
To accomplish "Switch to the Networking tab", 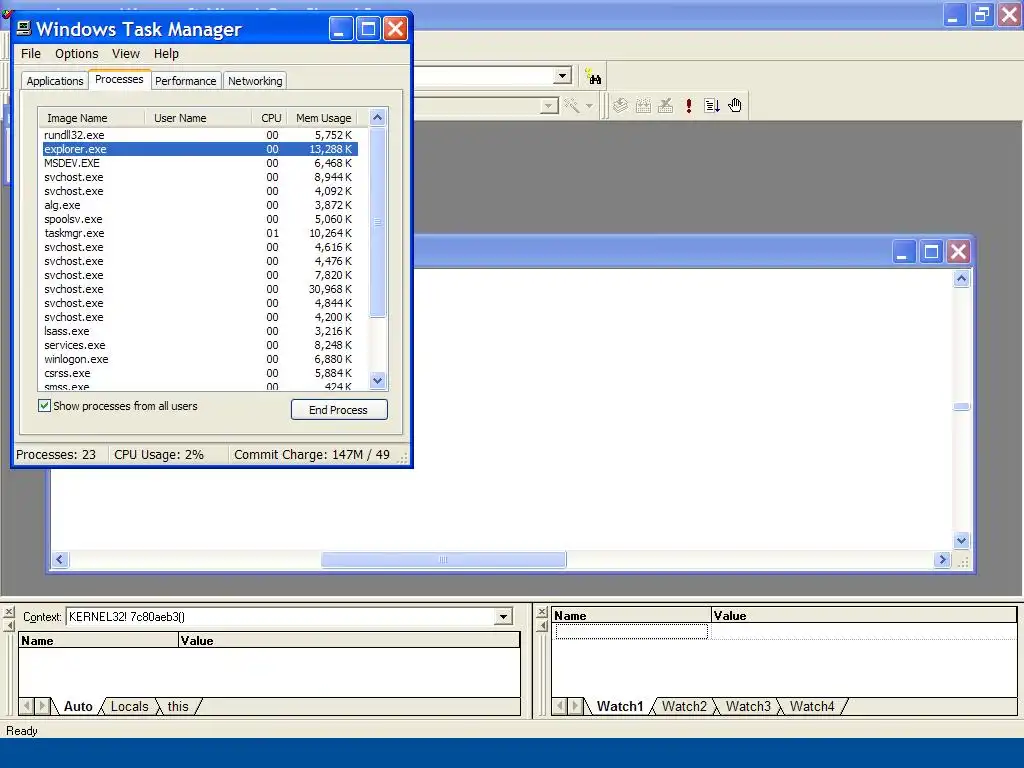I will pyautogui.click(x=255, y=81).
